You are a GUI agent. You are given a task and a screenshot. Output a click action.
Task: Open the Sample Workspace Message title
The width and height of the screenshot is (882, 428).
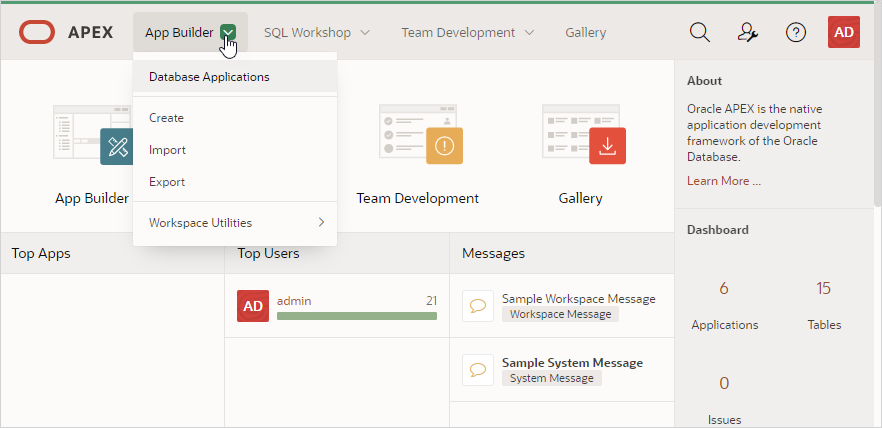[579, 299]
